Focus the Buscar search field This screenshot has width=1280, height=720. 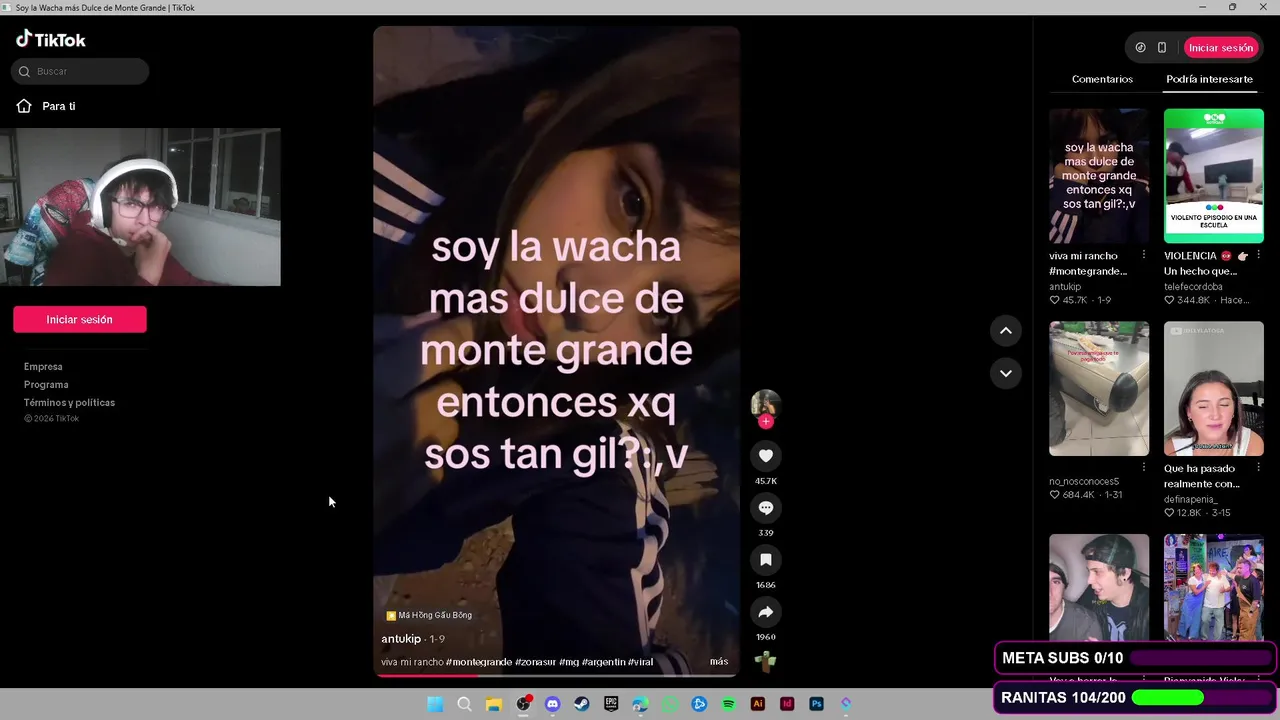pos(80,71)
